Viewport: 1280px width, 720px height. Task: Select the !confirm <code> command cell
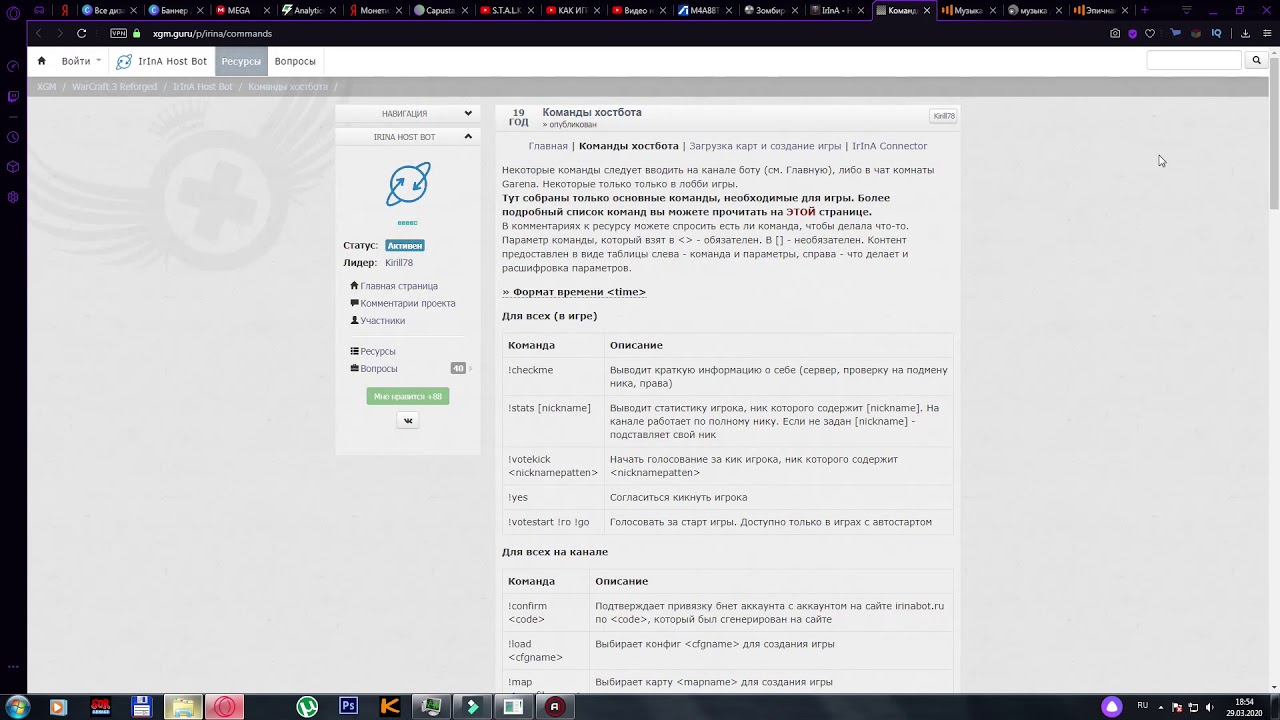[546, 613]
